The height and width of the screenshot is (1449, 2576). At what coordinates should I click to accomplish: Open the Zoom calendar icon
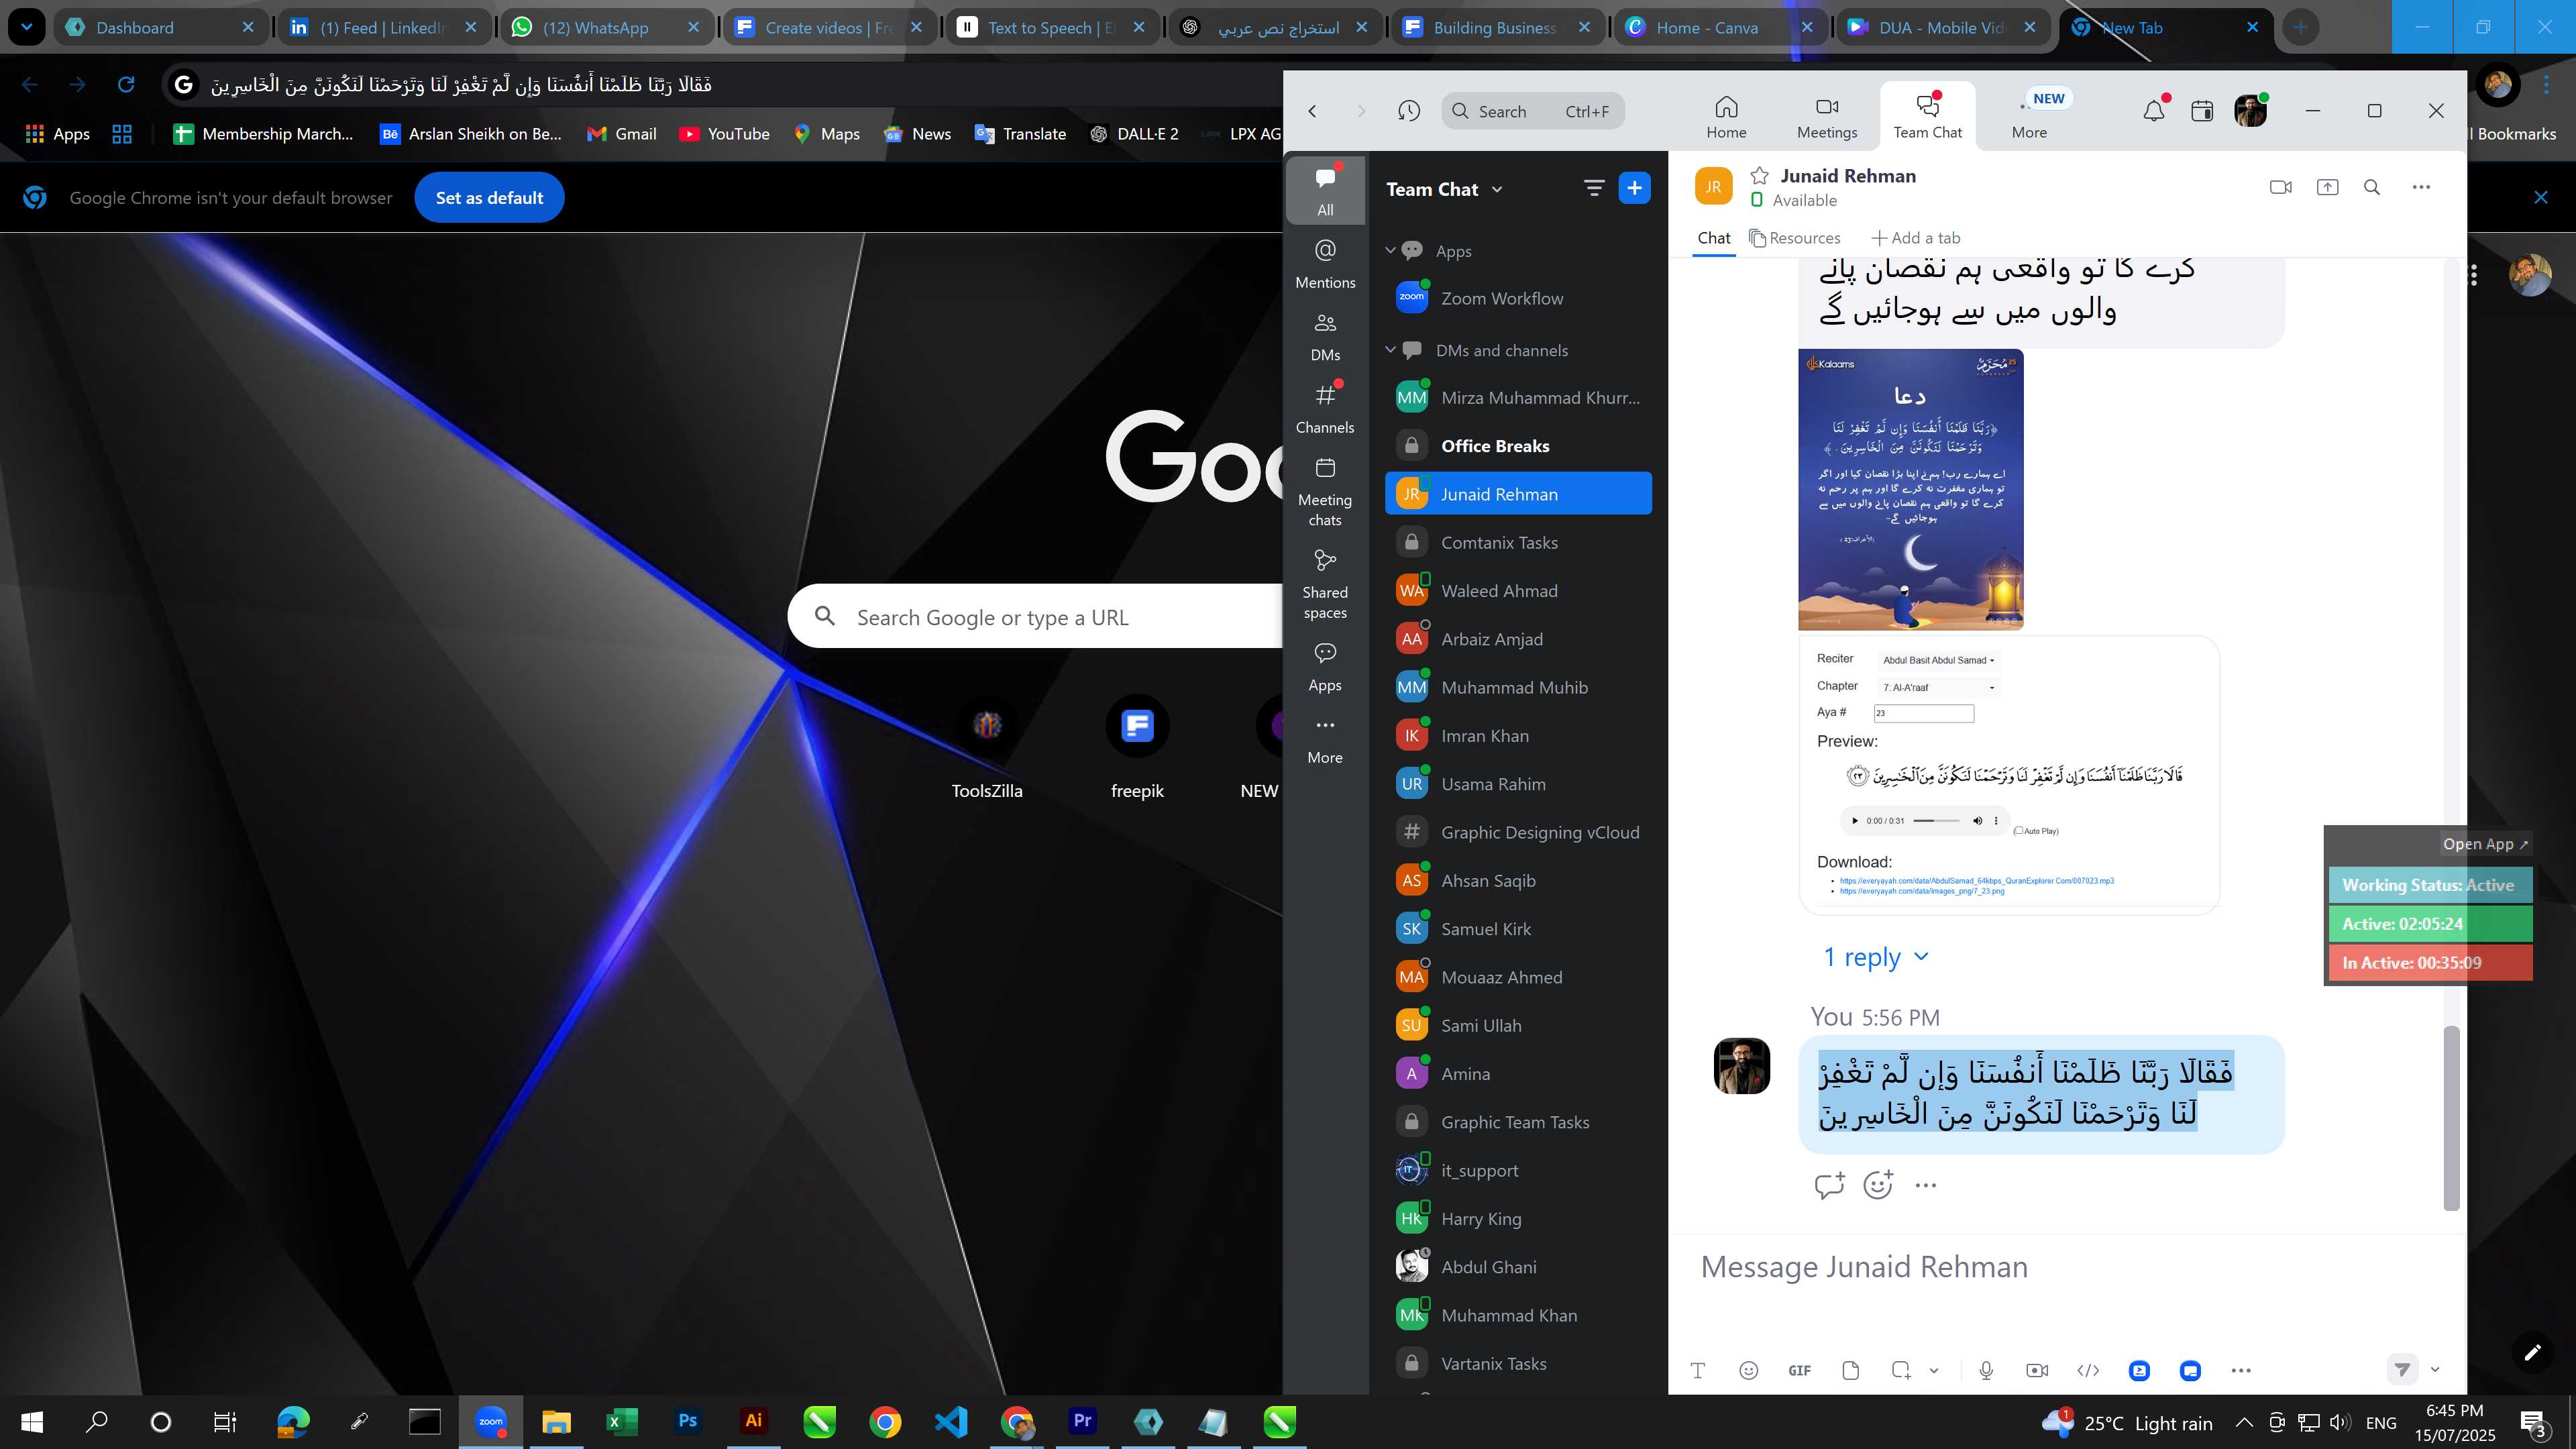pos(2202,110)
